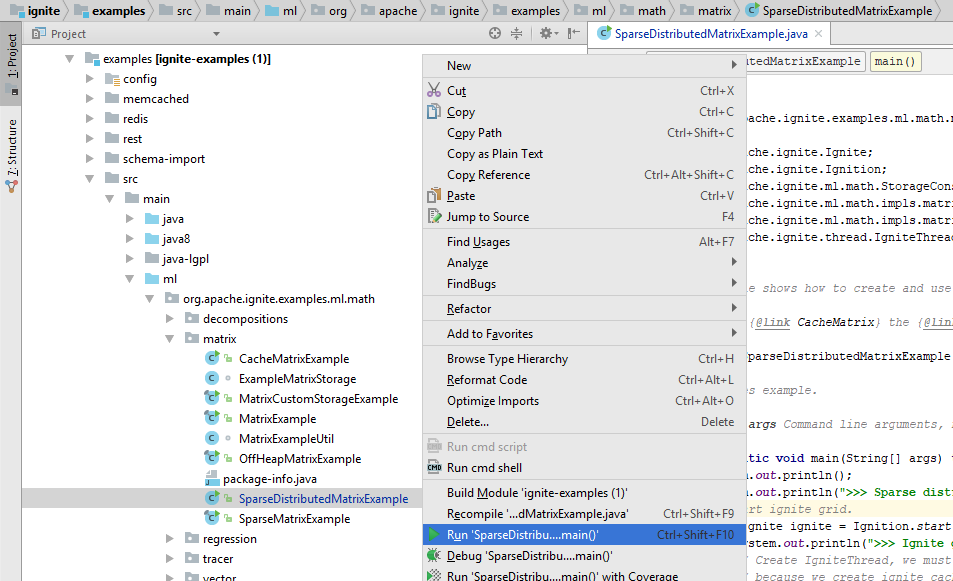Open the Analyze submenu

584,263
